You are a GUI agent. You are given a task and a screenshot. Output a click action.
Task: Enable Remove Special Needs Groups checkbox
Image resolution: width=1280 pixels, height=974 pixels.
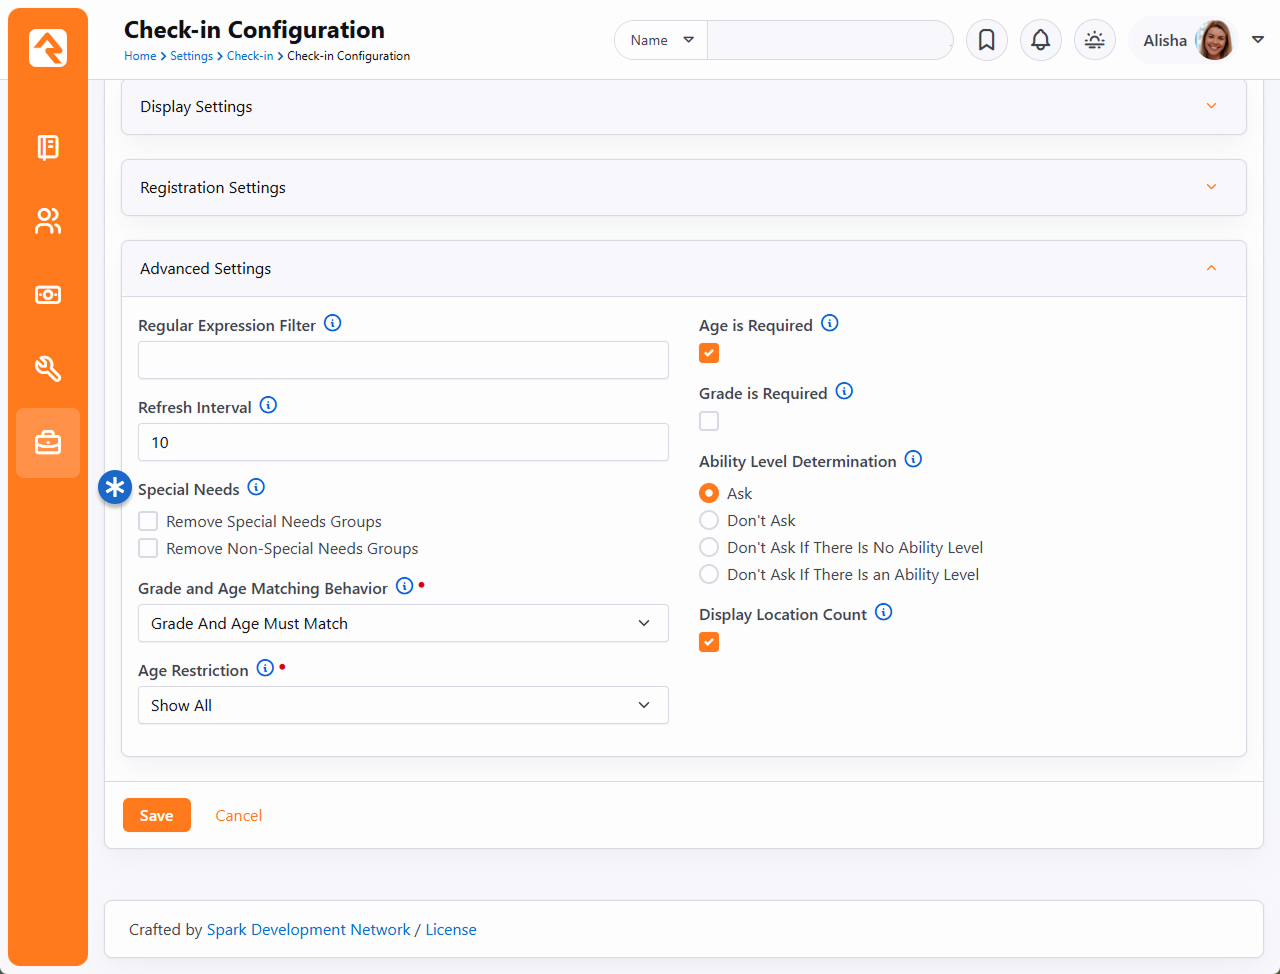pyautogui.click(x=148, y=521)
